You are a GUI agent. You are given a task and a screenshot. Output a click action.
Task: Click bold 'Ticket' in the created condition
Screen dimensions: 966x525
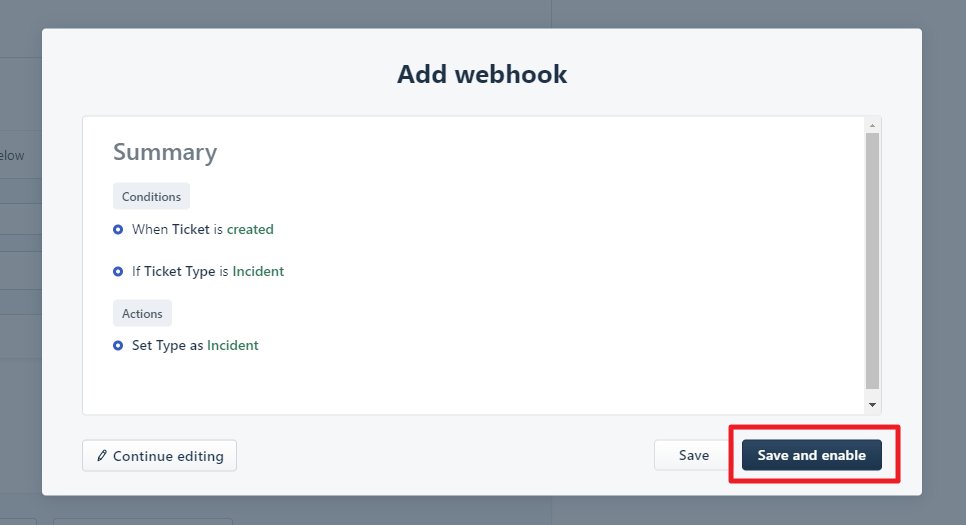(191, 230)
